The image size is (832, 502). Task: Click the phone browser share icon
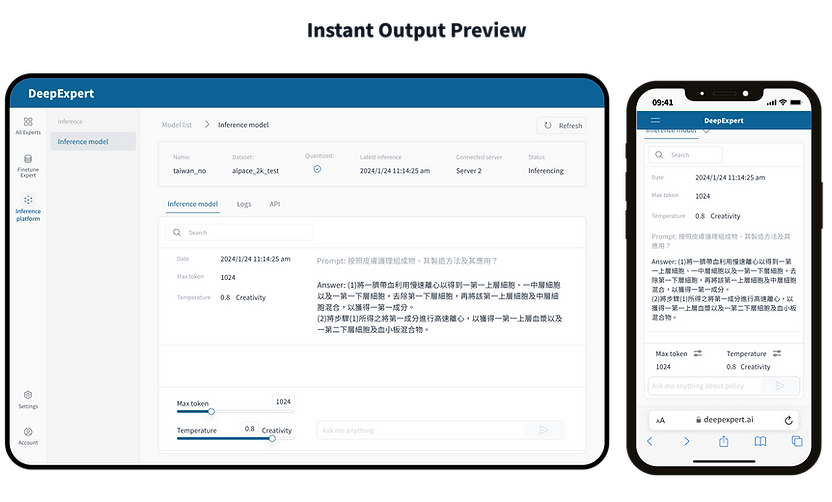point(723,441)
